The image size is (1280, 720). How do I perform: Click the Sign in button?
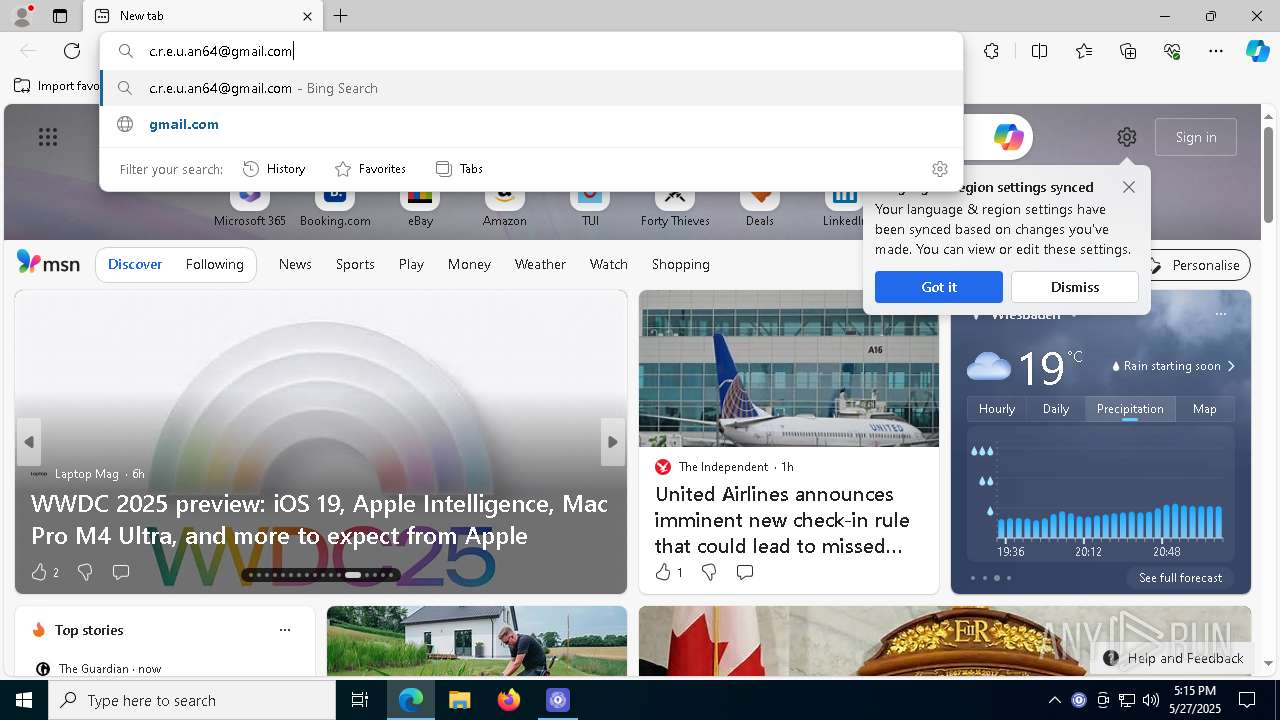tap(1196, 137)
